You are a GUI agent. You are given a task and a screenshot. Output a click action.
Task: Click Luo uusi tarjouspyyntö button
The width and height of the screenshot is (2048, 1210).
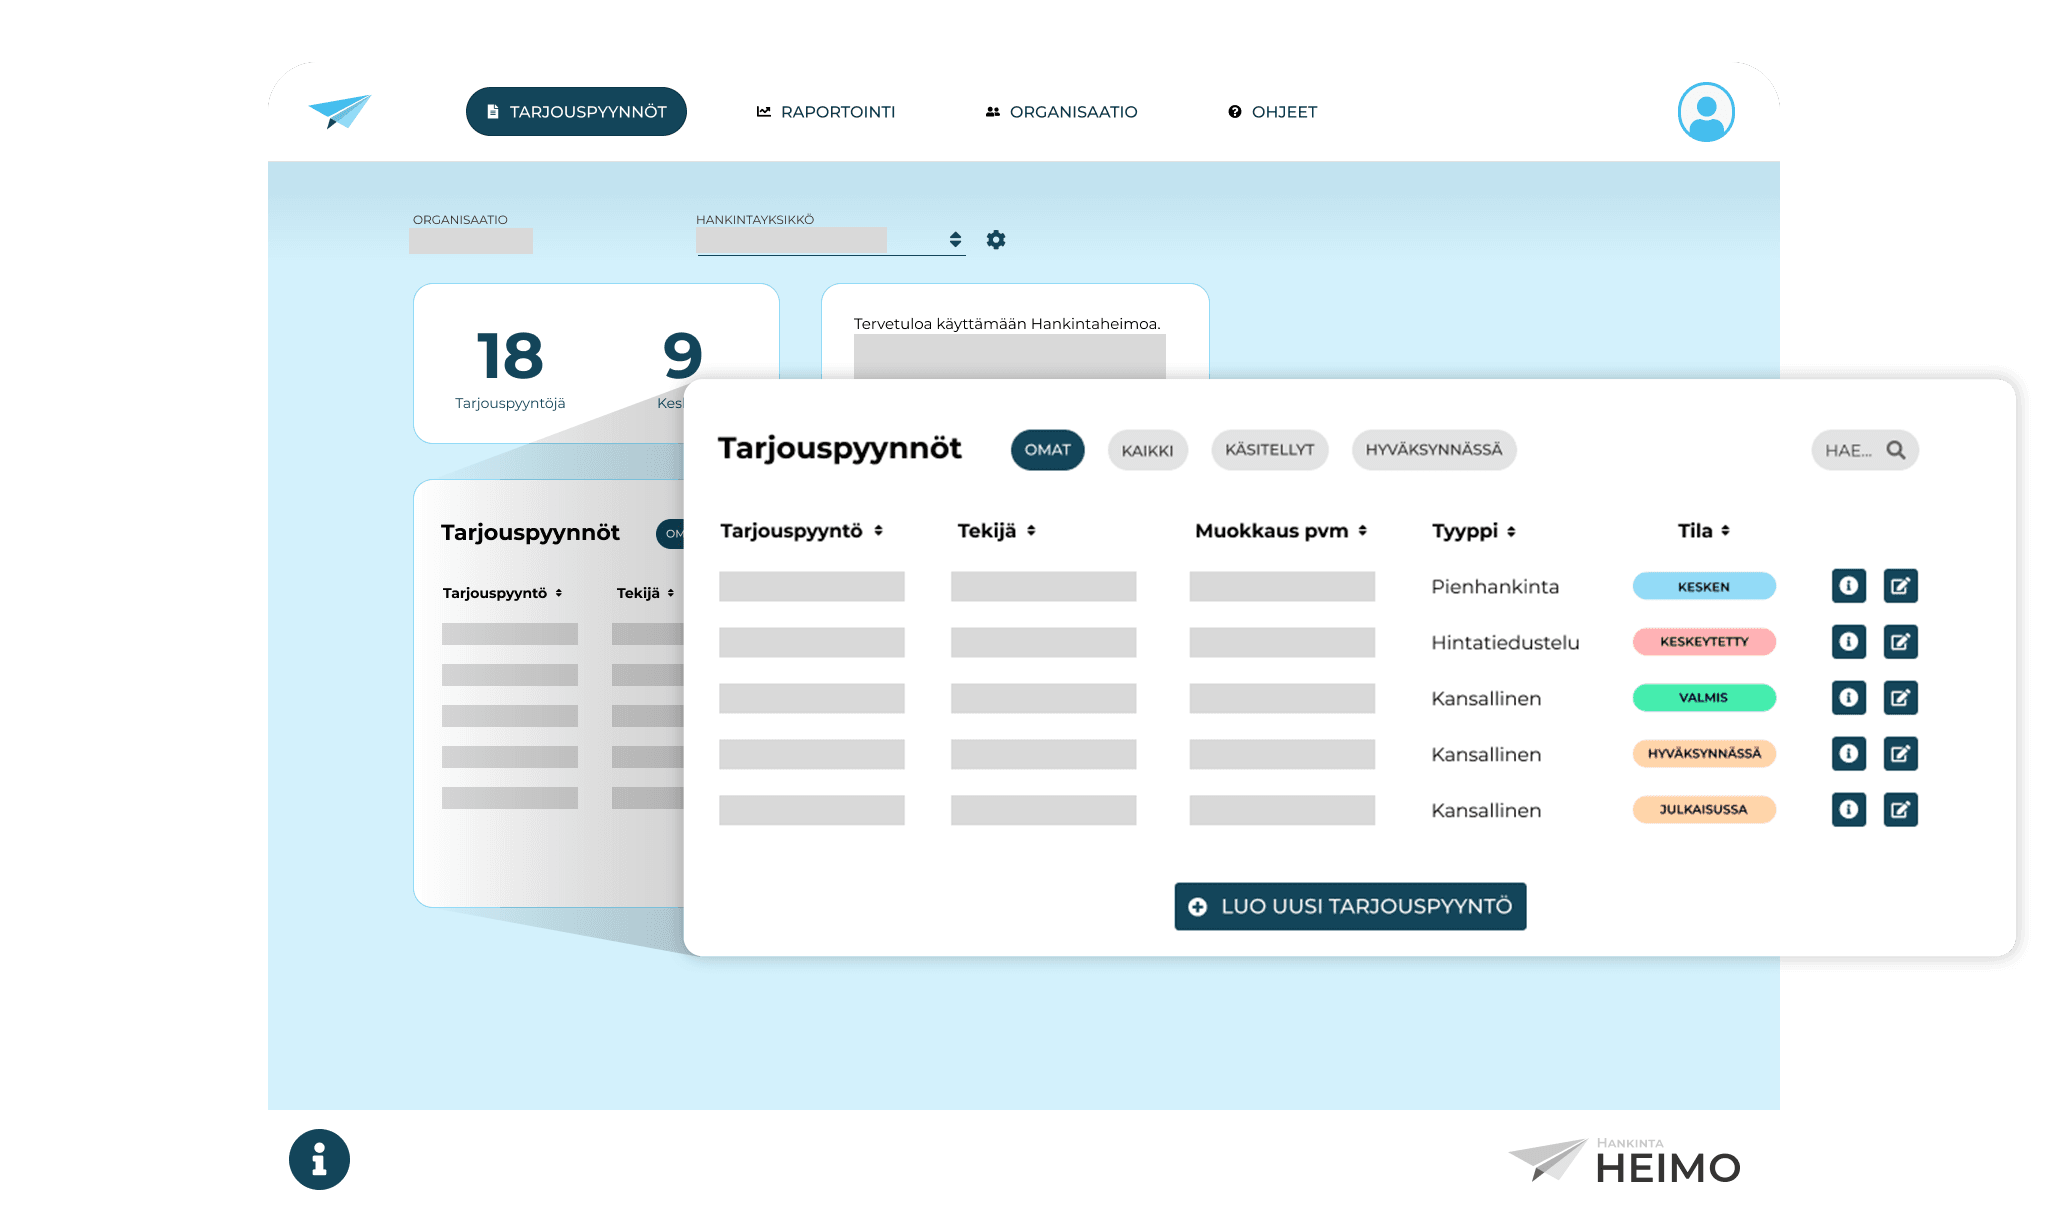(1350, 906)
